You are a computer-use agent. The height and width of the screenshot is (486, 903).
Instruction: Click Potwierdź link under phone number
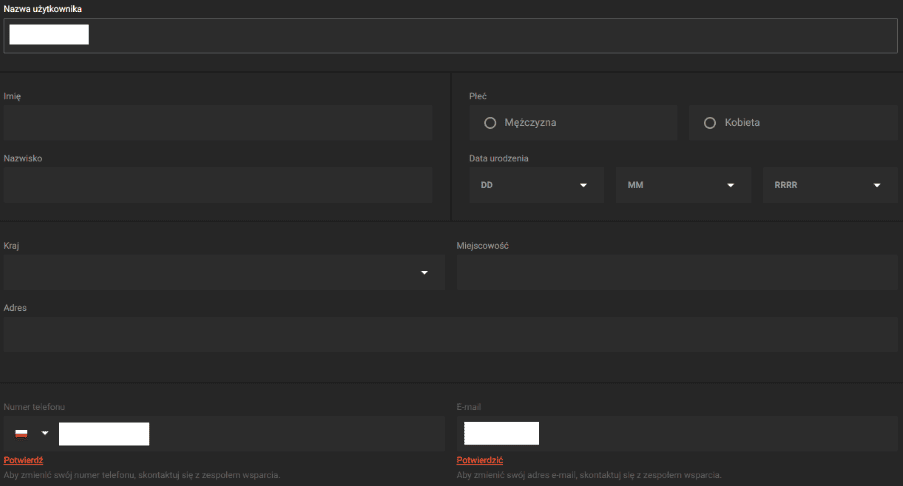click(x=23, y=460)
